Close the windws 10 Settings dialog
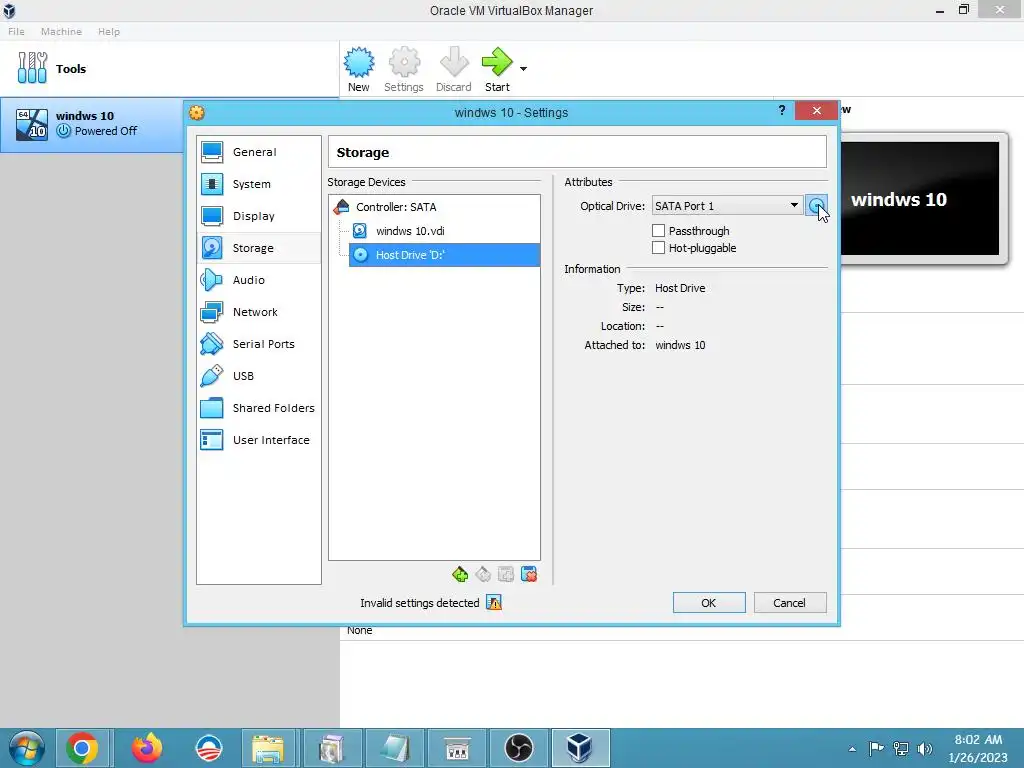The height and width of the screenshot is (768, 1024). click(816, 110)
